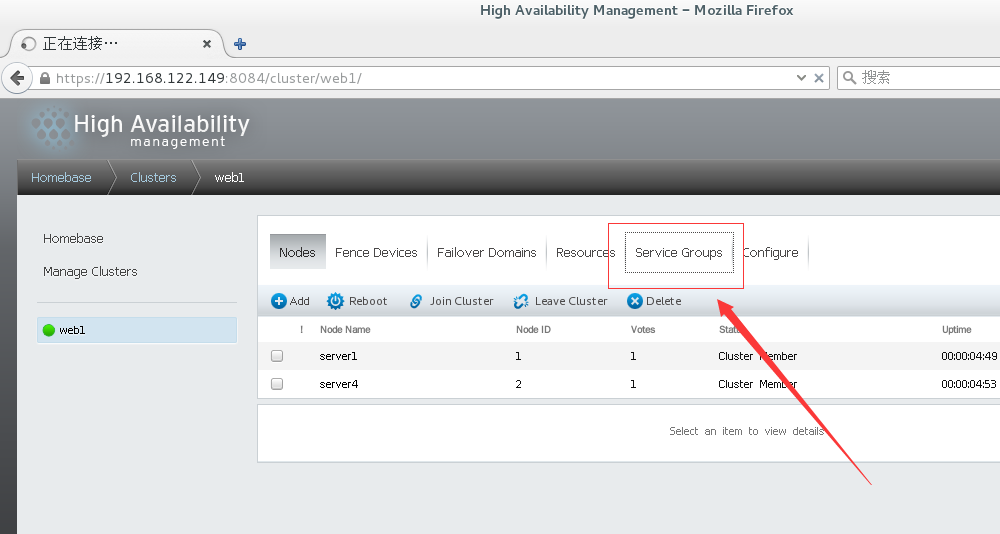This screenshot has height=534, width=1000.
Task: Focus the browser search field
Action: 925,78
